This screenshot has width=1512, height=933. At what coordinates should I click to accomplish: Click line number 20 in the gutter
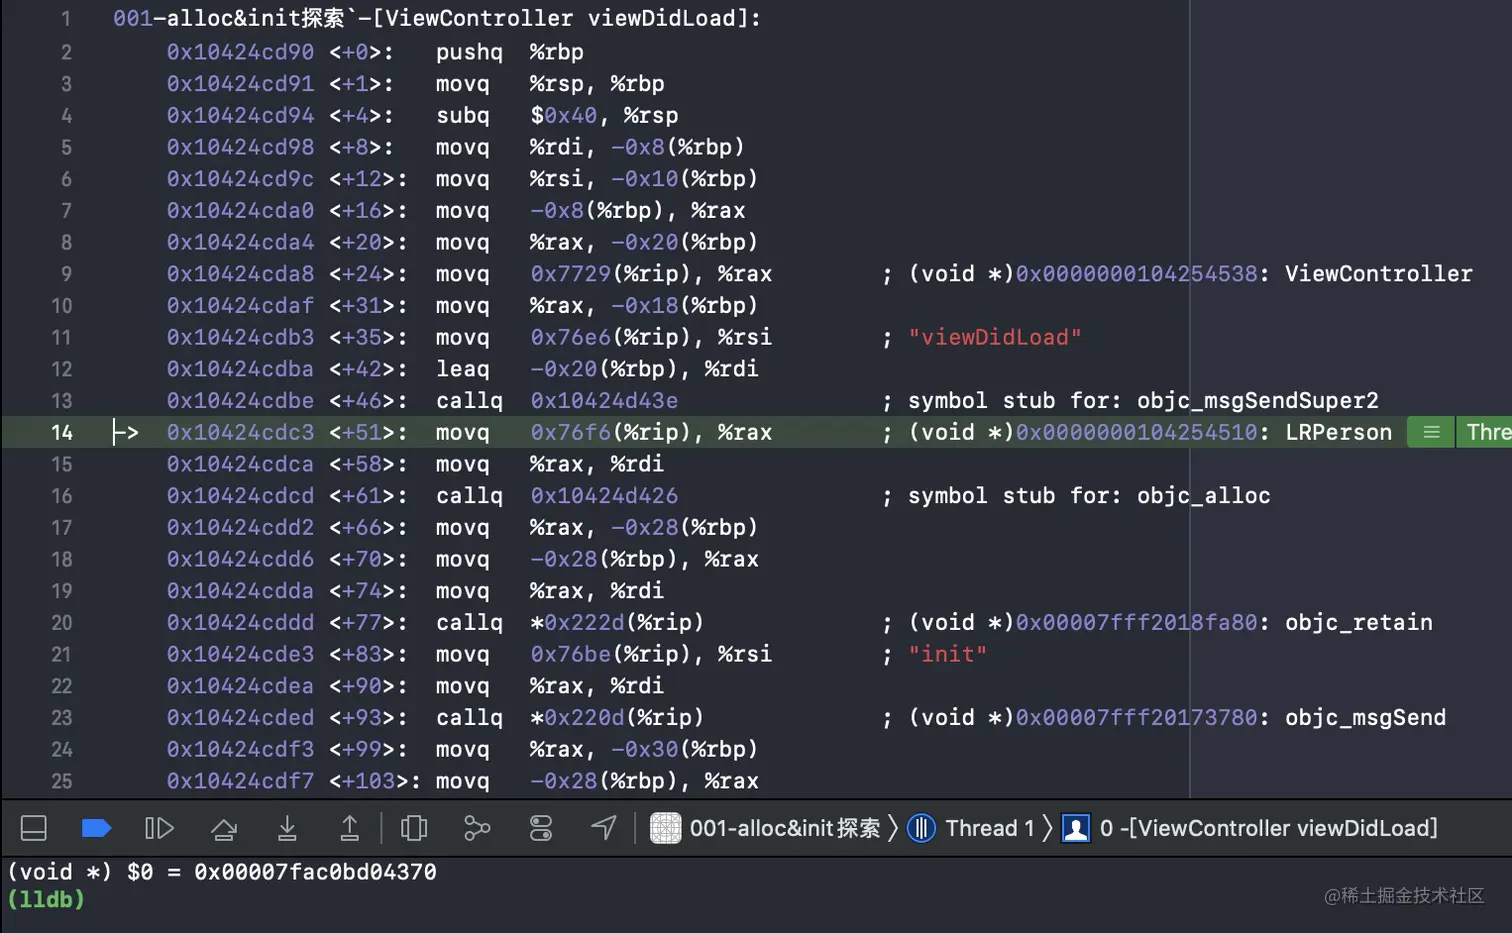[61, 622]
